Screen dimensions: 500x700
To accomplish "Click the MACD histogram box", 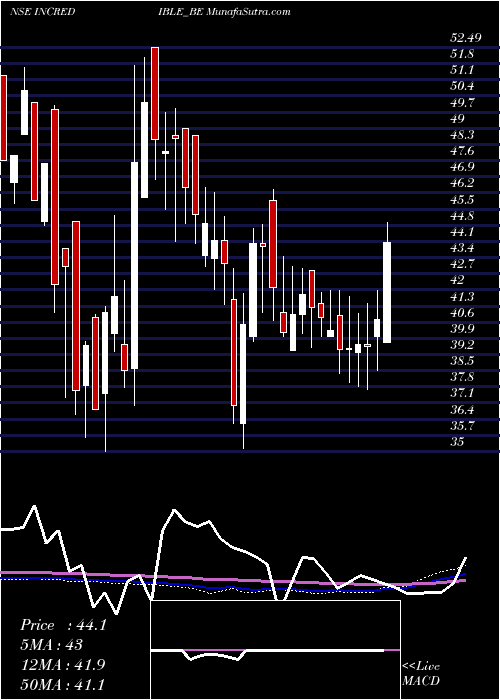I will 275,650.
